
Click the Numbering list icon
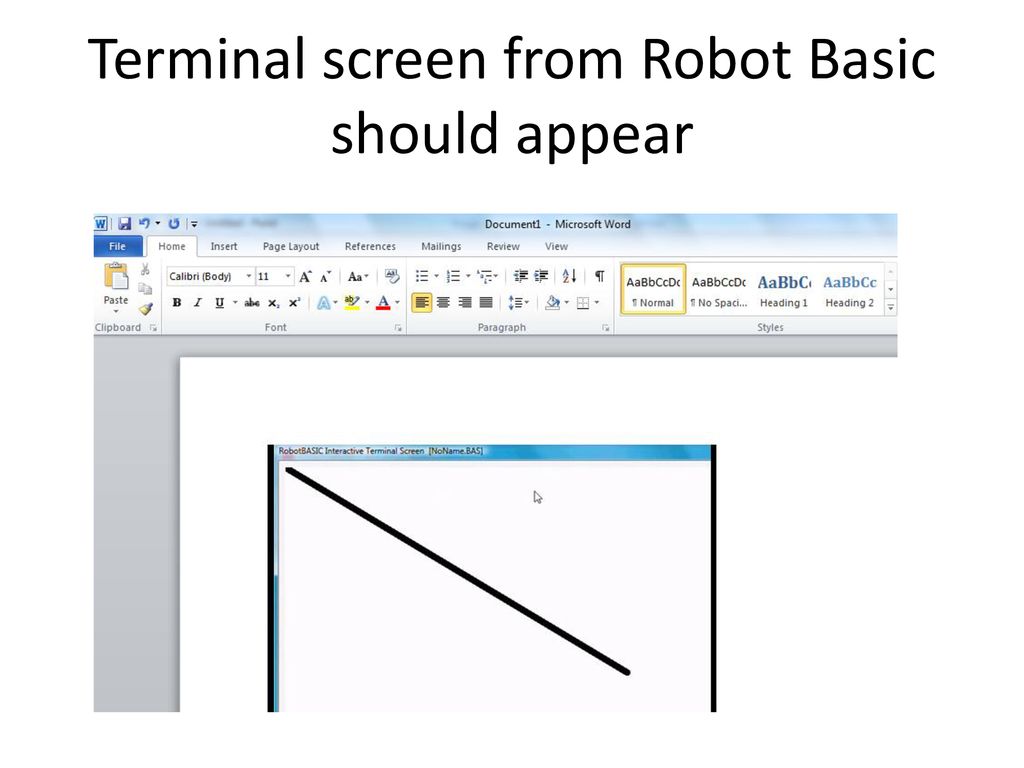tap(453, 276)
